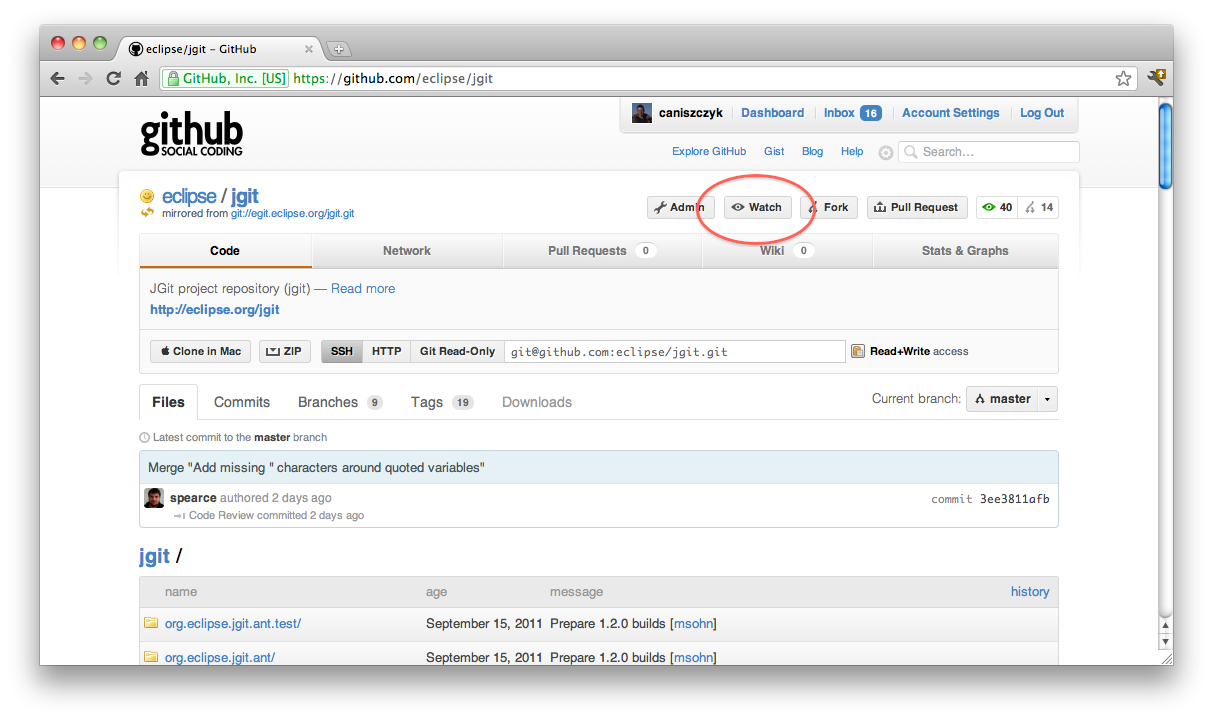
Task: Select the HTTP protocol option
Action: pyautogui.click(x=386, y=351)
